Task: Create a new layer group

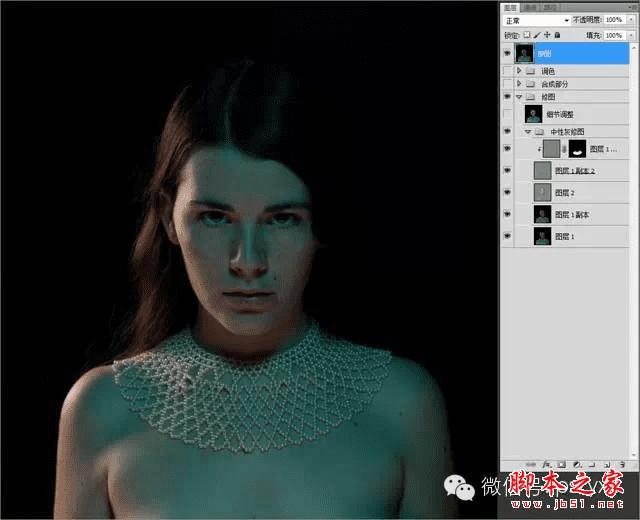Action: coord(592,464)
